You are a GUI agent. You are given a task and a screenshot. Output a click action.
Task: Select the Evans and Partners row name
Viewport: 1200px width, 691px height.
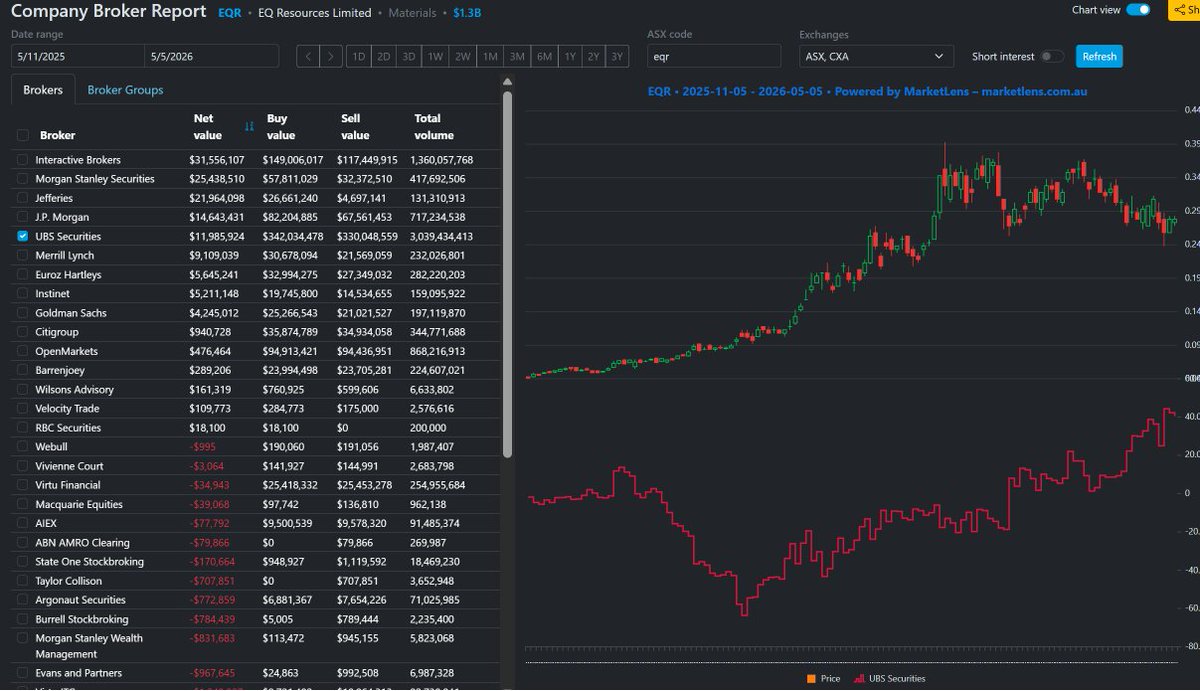(x=79, y=673)
